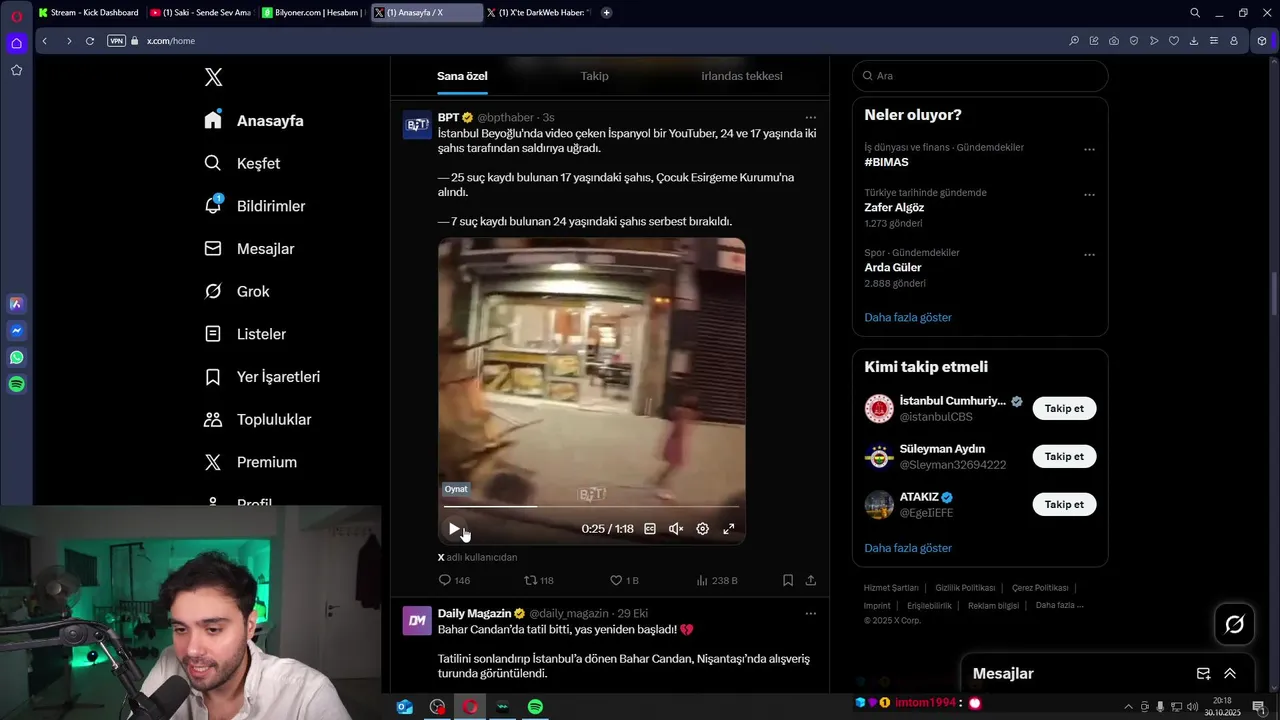Open Daily Magazin profile avatar

[417, 620]
